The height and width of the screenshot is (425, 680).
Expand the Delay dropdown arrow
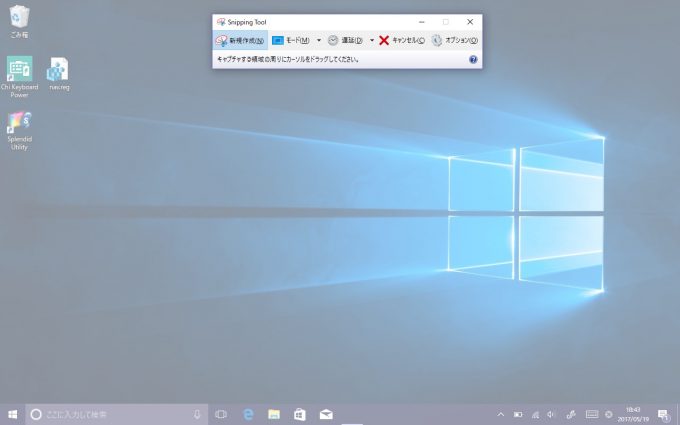(x=372, y=40)
